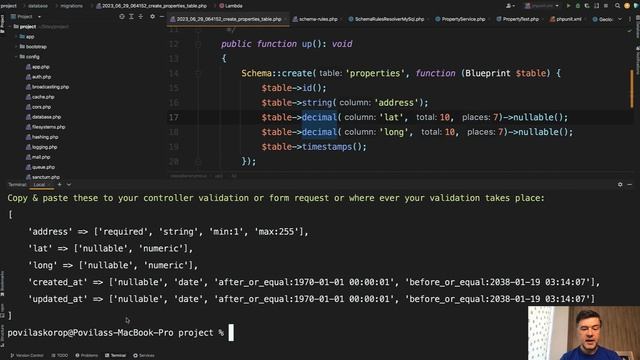Click the 'address' rule line in terminal output
The image size is (640, 360).
(x=168, y=232)
